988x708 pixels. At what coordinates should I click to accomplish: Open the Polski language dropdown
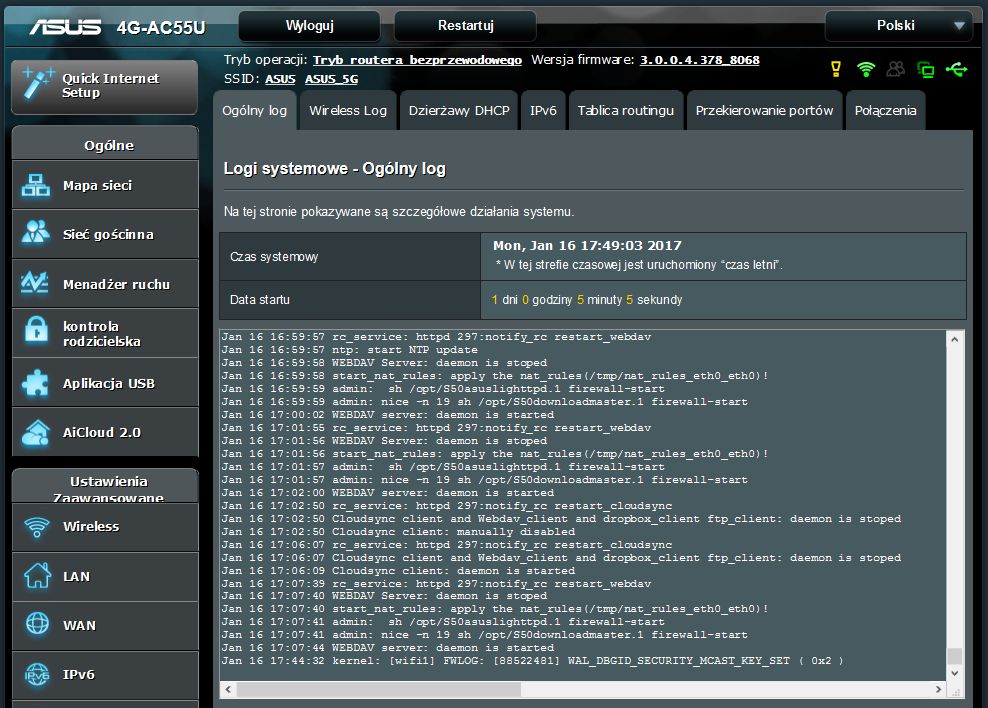899,26
